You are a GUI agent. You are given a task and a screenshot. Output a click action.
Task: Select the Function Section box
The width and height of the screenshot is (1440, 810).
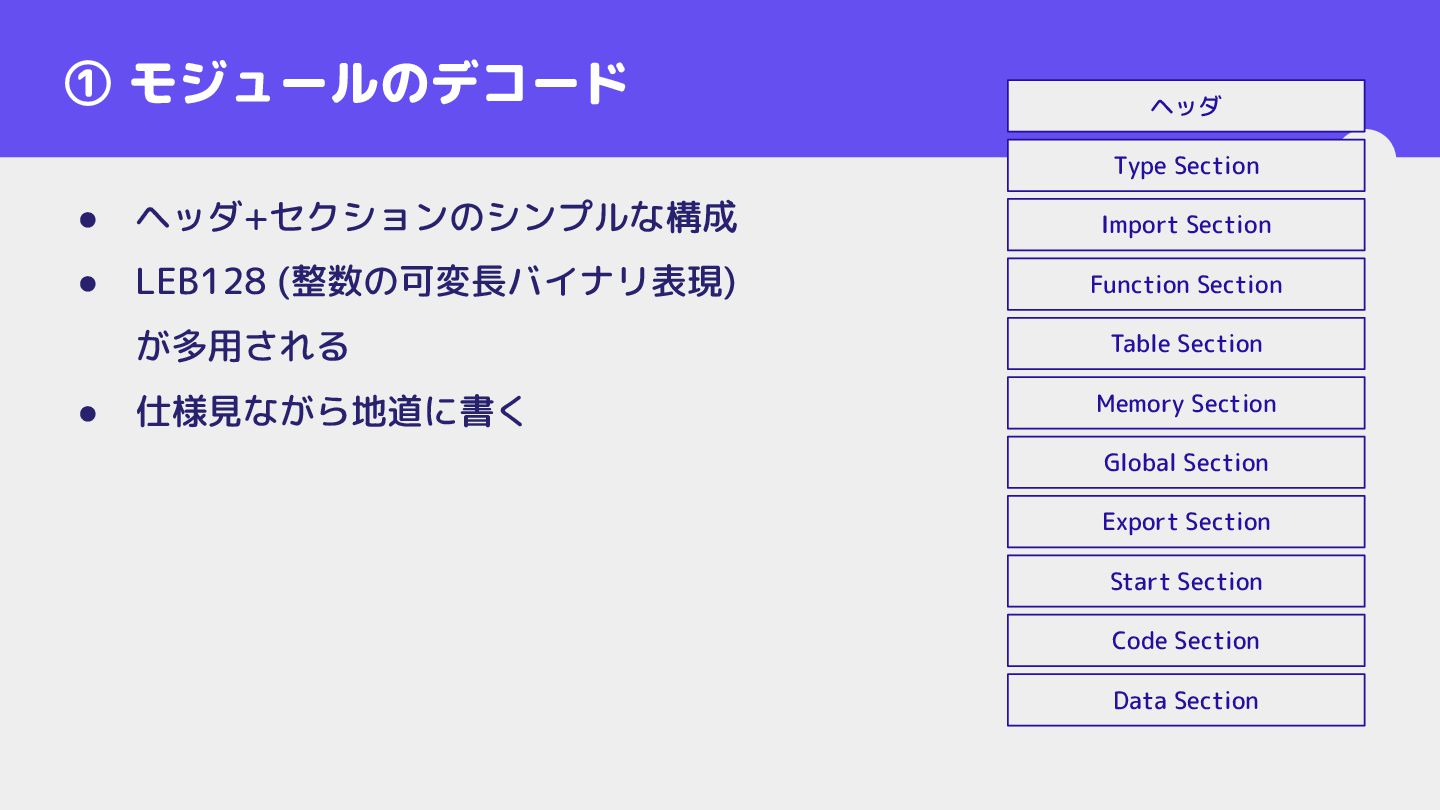(1186, 284)
